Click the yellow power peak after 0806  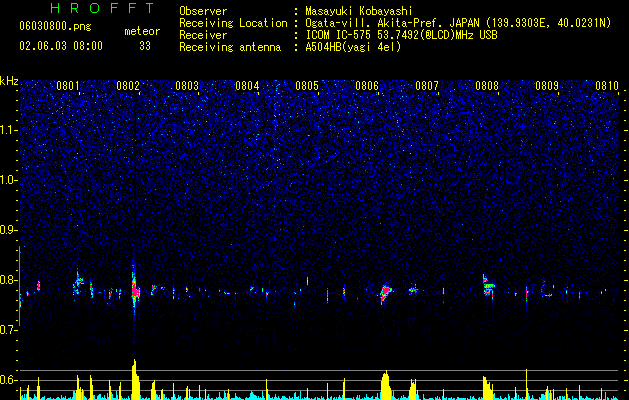pos(386,385)
